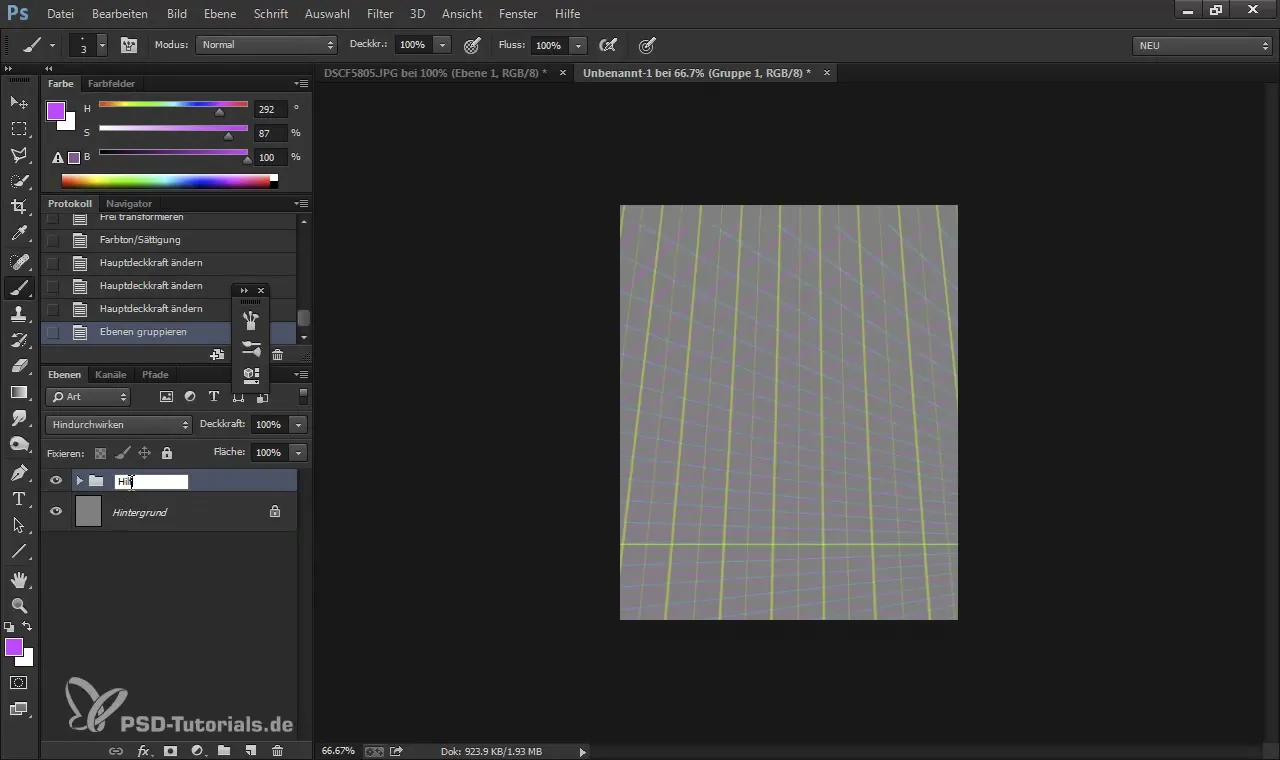Screen dimensions: 1280x760
Task: Toggle lock image pixels brush icon
Action: point(122,453)
